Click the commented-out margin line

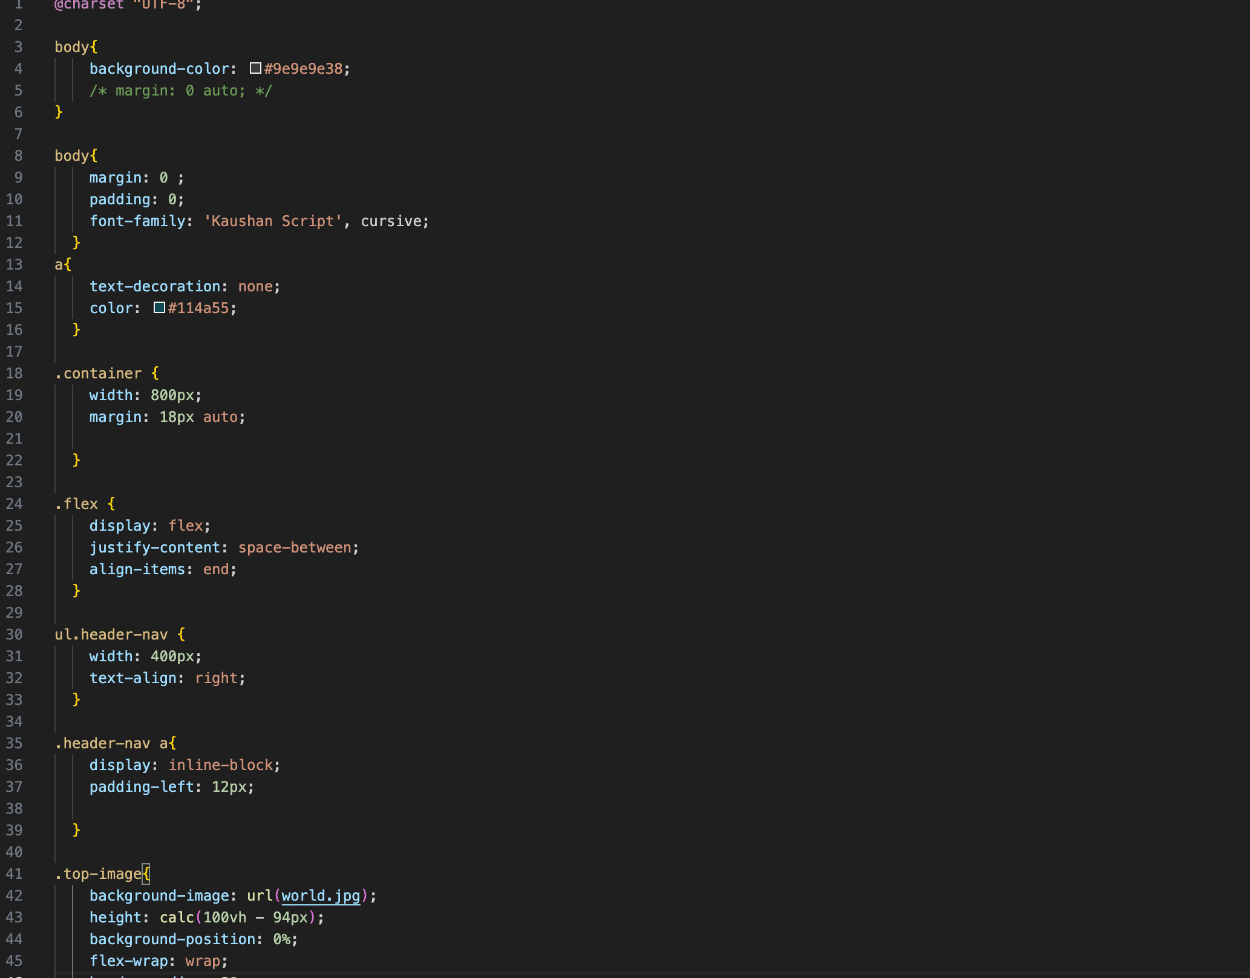(180, 91)
